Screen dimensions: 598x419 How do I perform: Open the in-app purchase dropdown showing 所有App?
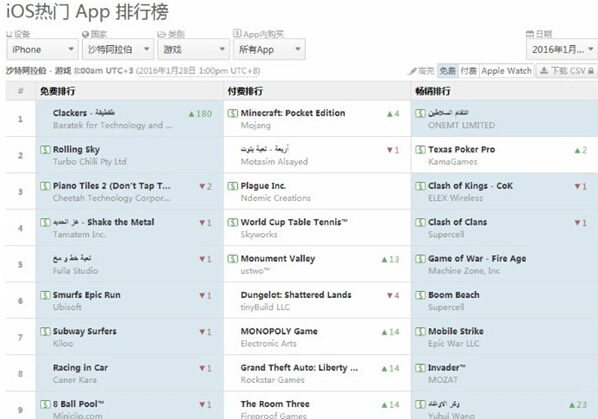click(269, 49)
